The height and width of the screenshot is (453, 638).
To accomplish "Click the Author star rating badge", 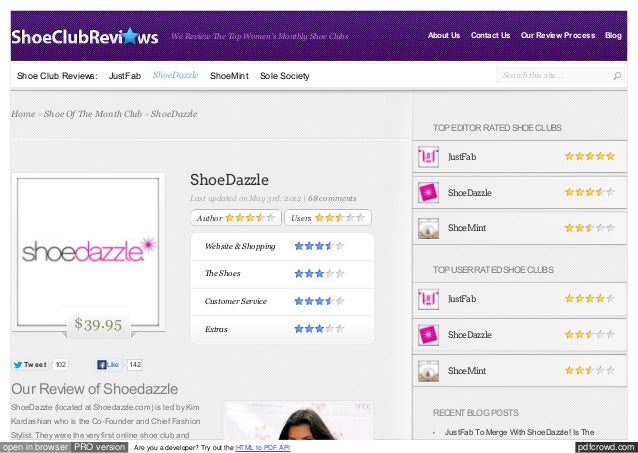I will [236, 218].
